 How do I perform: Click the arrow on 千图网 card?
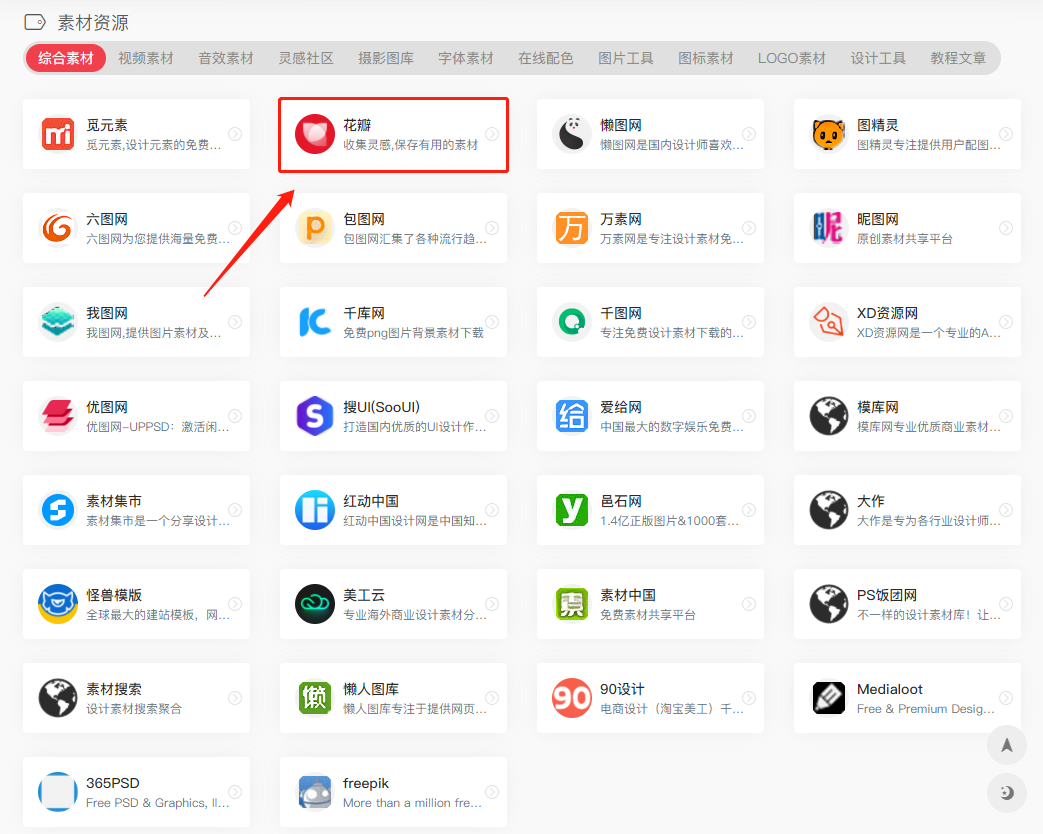pyautogui.click(x=749, y=321)
